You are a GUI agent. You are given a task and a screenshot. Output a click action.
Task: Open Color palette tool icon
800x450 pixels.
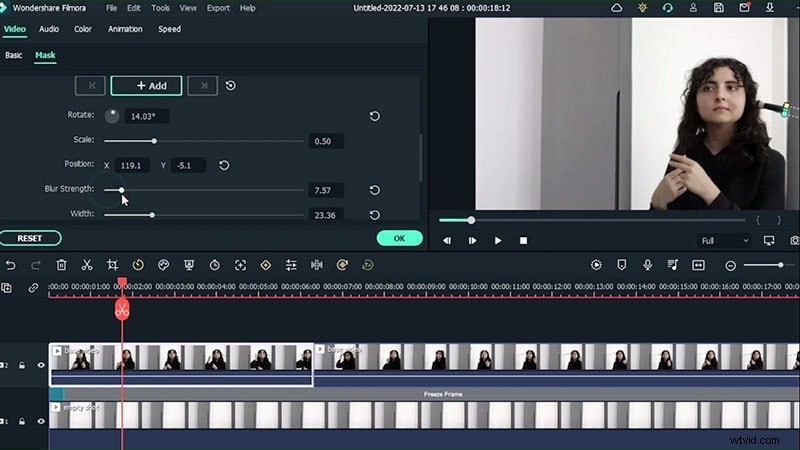point(163,265)
